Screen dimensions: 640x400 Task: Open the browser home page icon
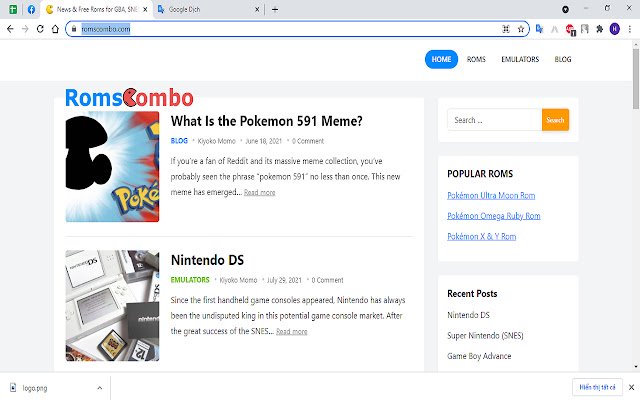point(55,29)
